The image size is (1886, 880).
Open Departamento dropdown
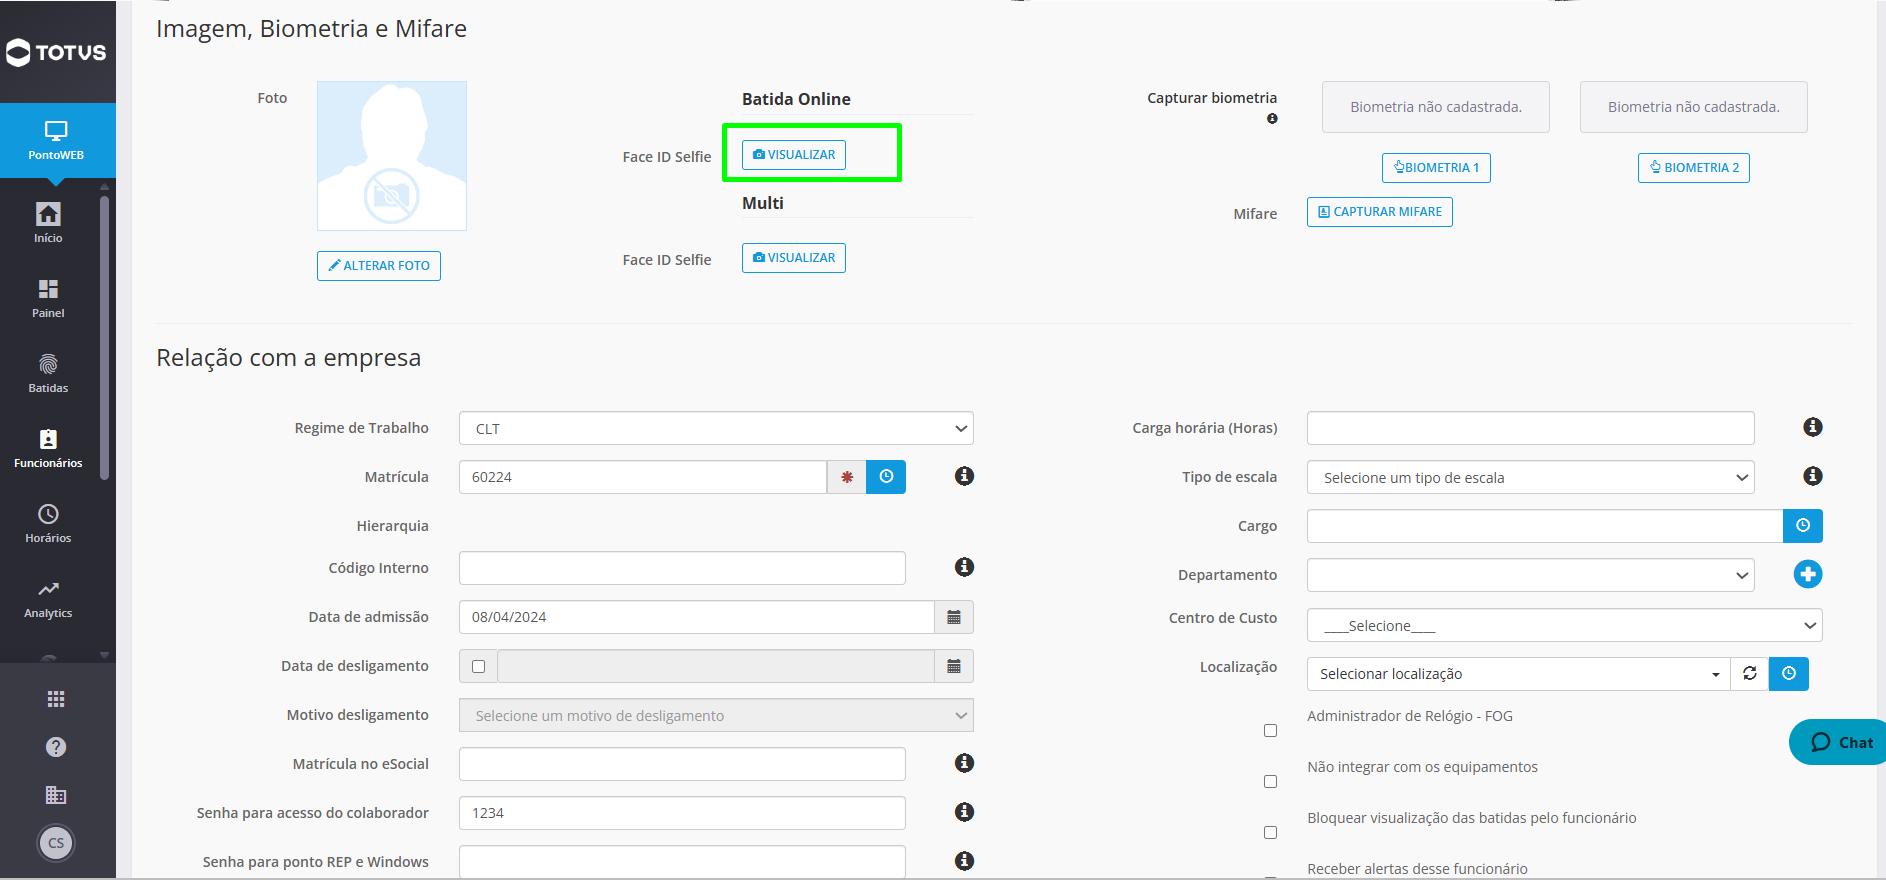click(1530, 575)
